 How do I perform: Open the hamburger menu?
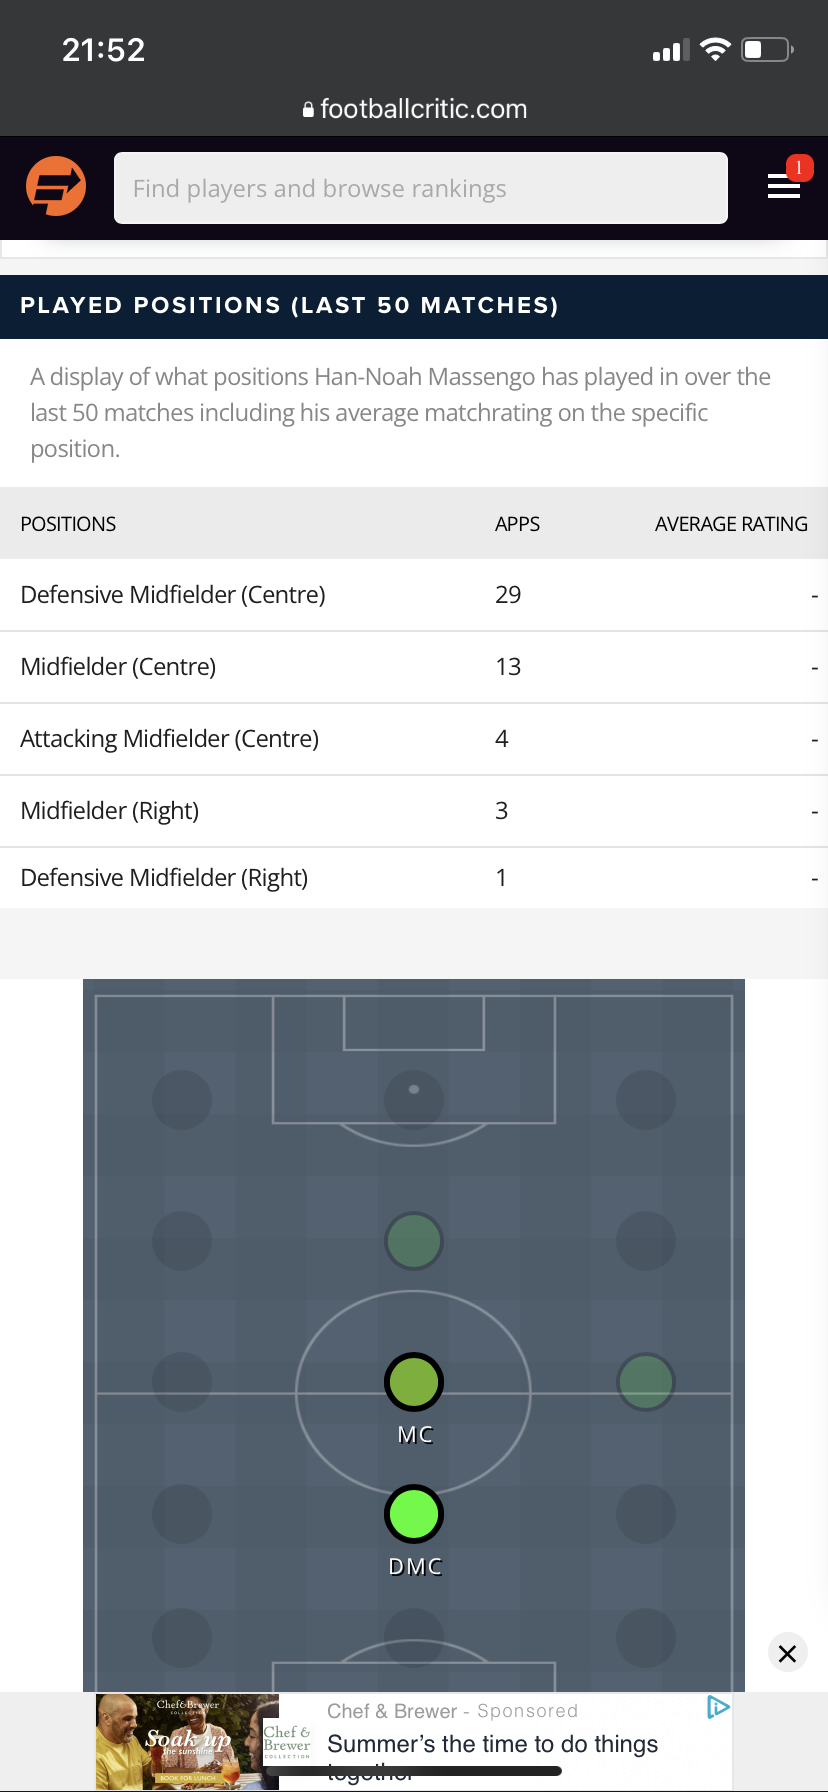pos(783,187)
